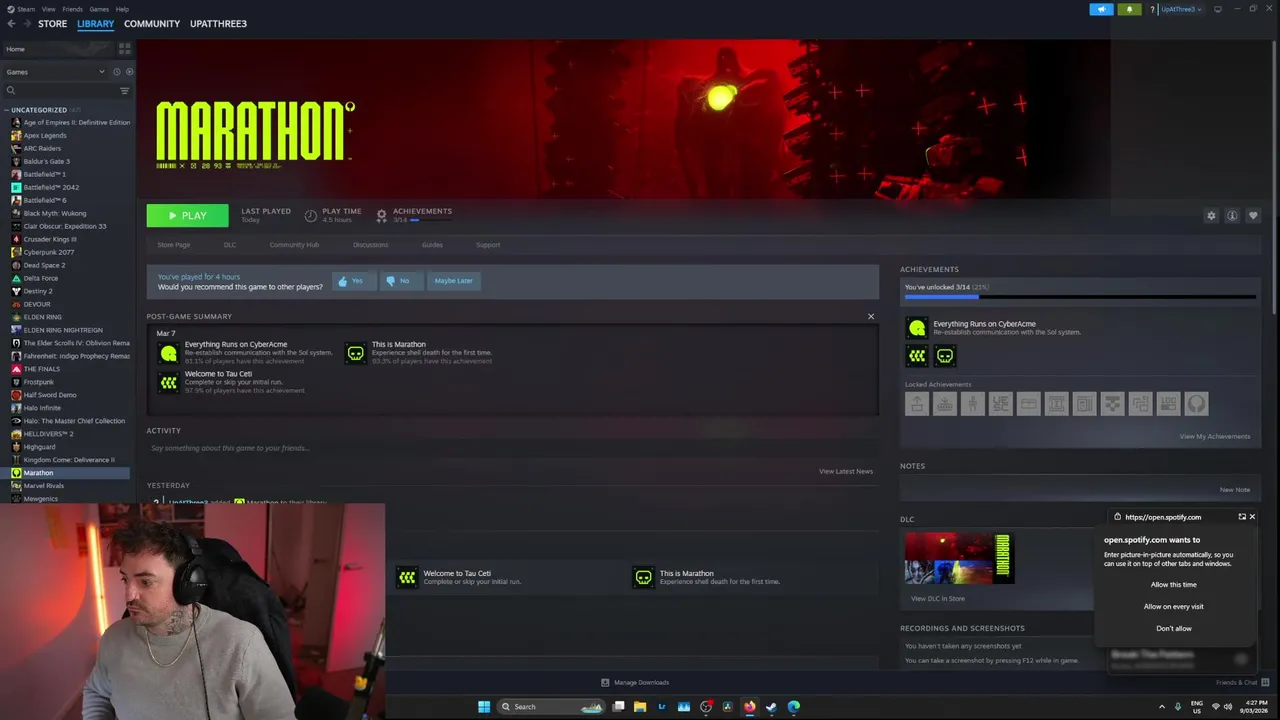1280x720 pixels.
Task: Open the View menu
Action: [48, 9]
